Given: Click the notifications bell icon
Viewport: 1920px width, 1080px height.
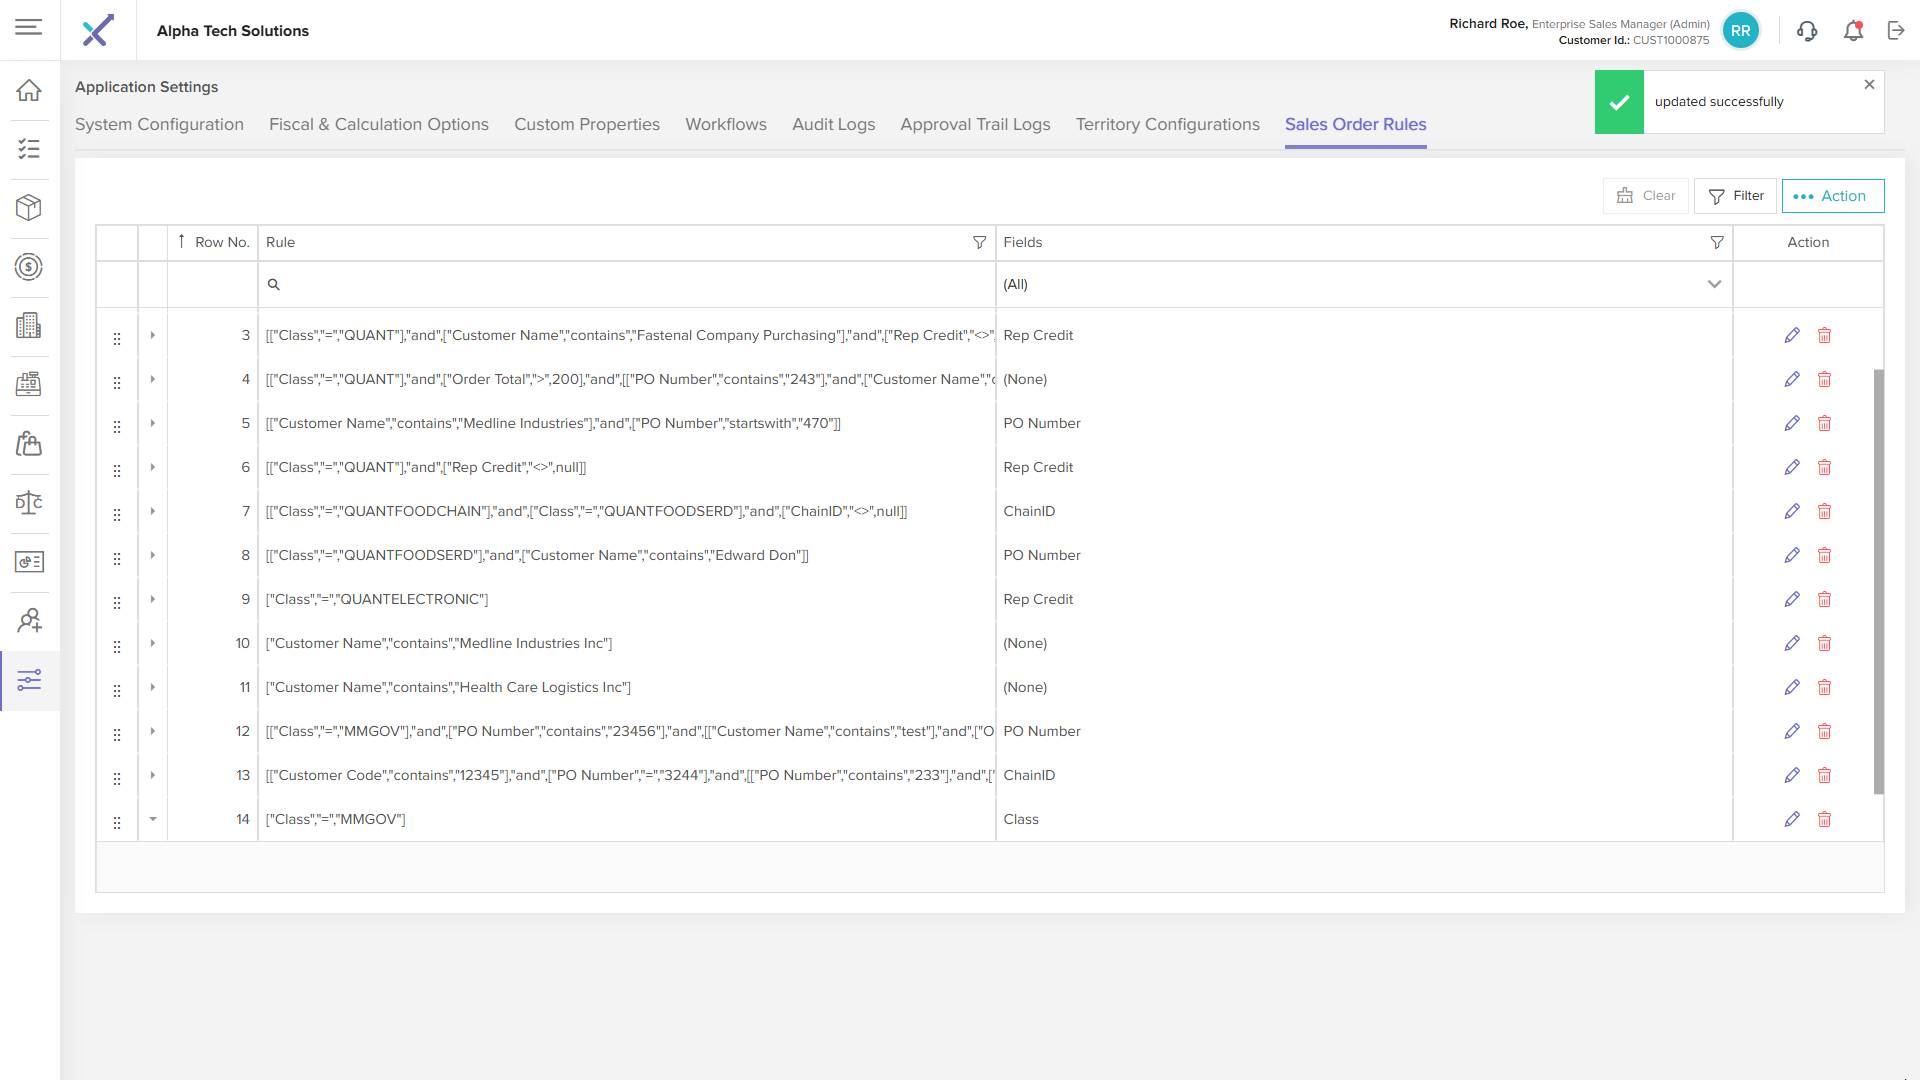Looking at the screenshot, I should point(1853,31).
